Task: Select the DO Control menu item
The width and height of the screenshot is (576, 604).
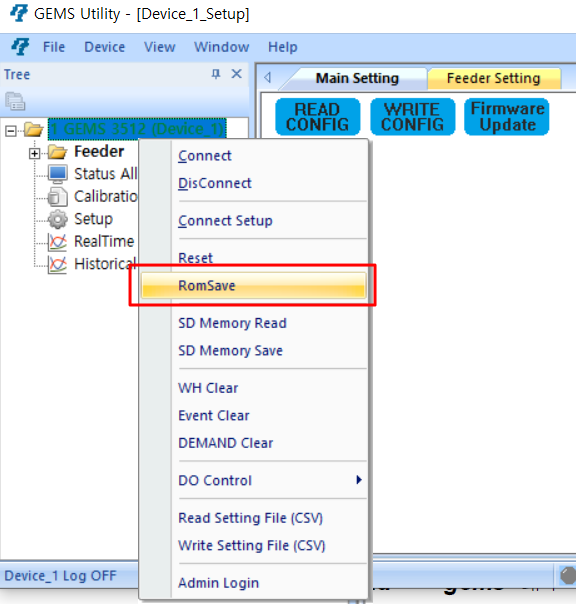Action: pos(254,480)
